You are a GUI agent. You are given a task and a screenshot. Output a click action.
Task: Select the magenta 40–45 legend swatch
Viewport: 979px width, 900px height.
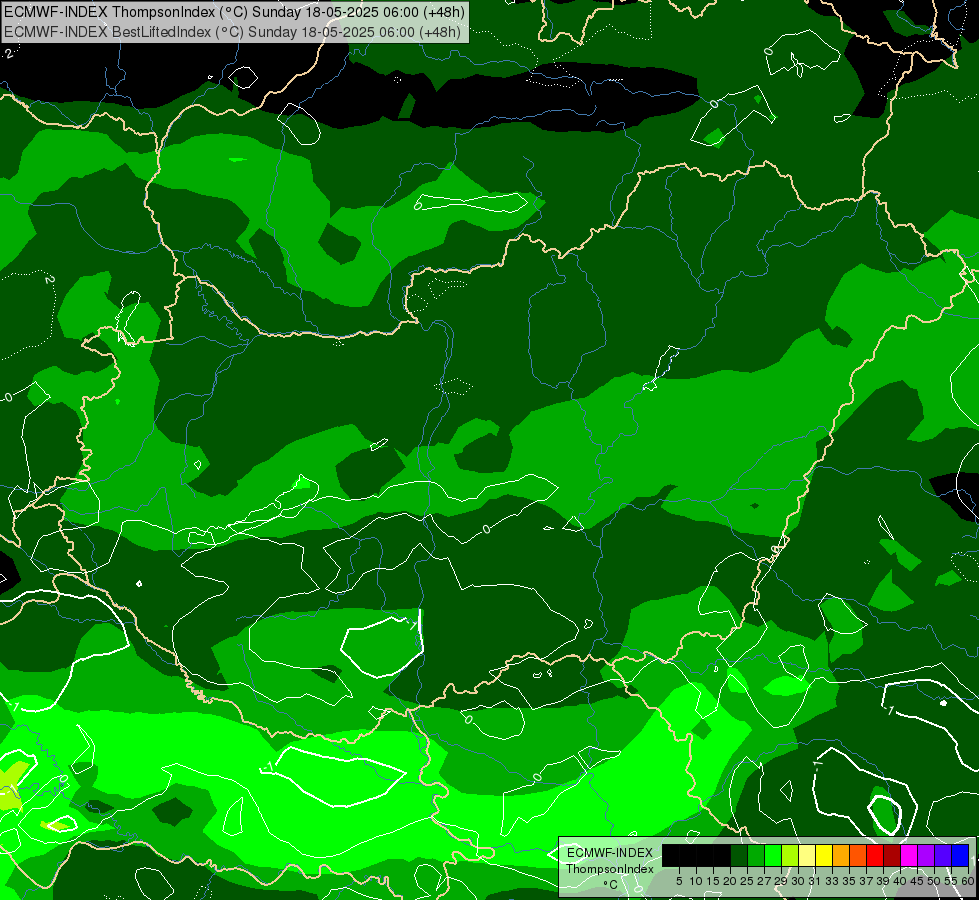click(909, 856)
